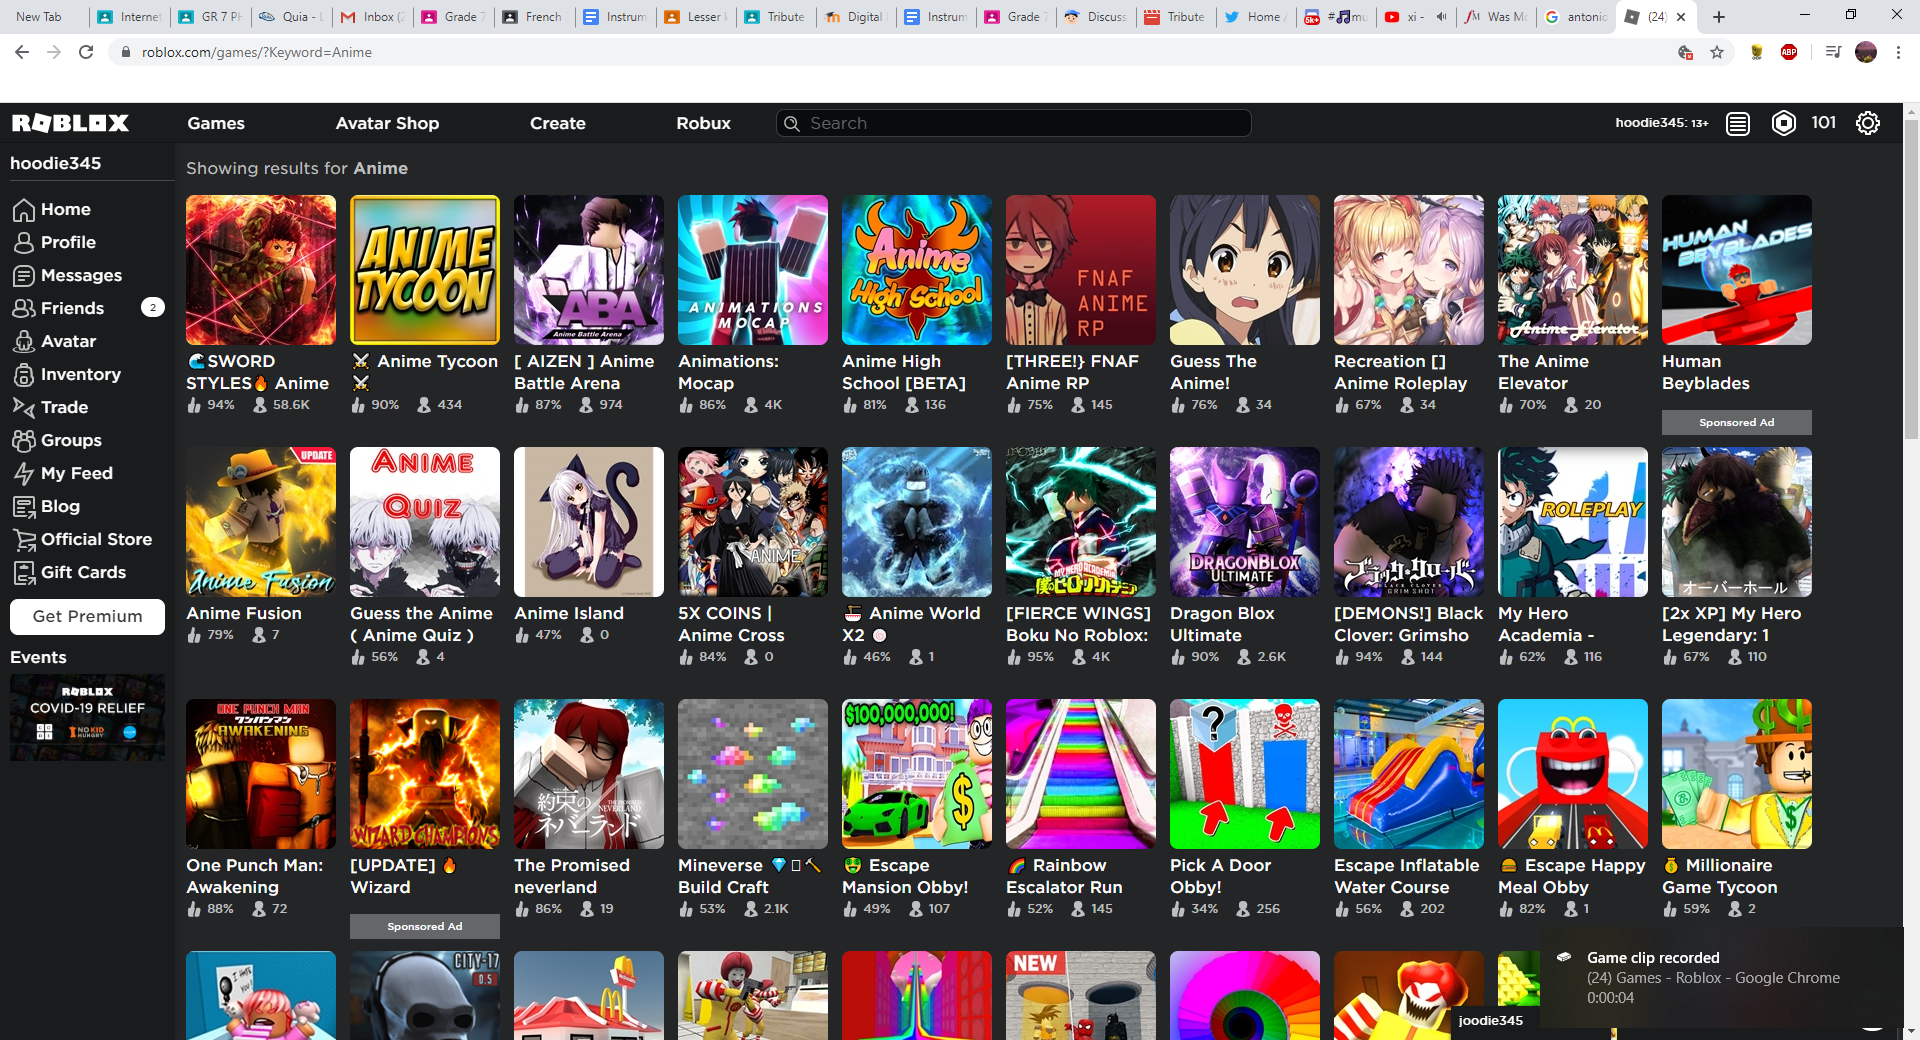Open the Games navigation item
1920x1040 pixels.
[x=216, y=123]
